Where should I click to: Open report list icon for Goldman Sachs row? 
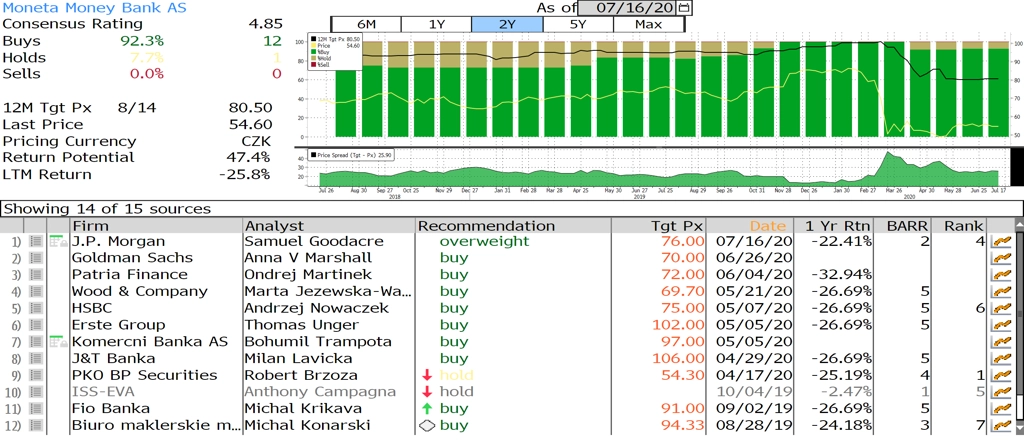click(37, 258)
